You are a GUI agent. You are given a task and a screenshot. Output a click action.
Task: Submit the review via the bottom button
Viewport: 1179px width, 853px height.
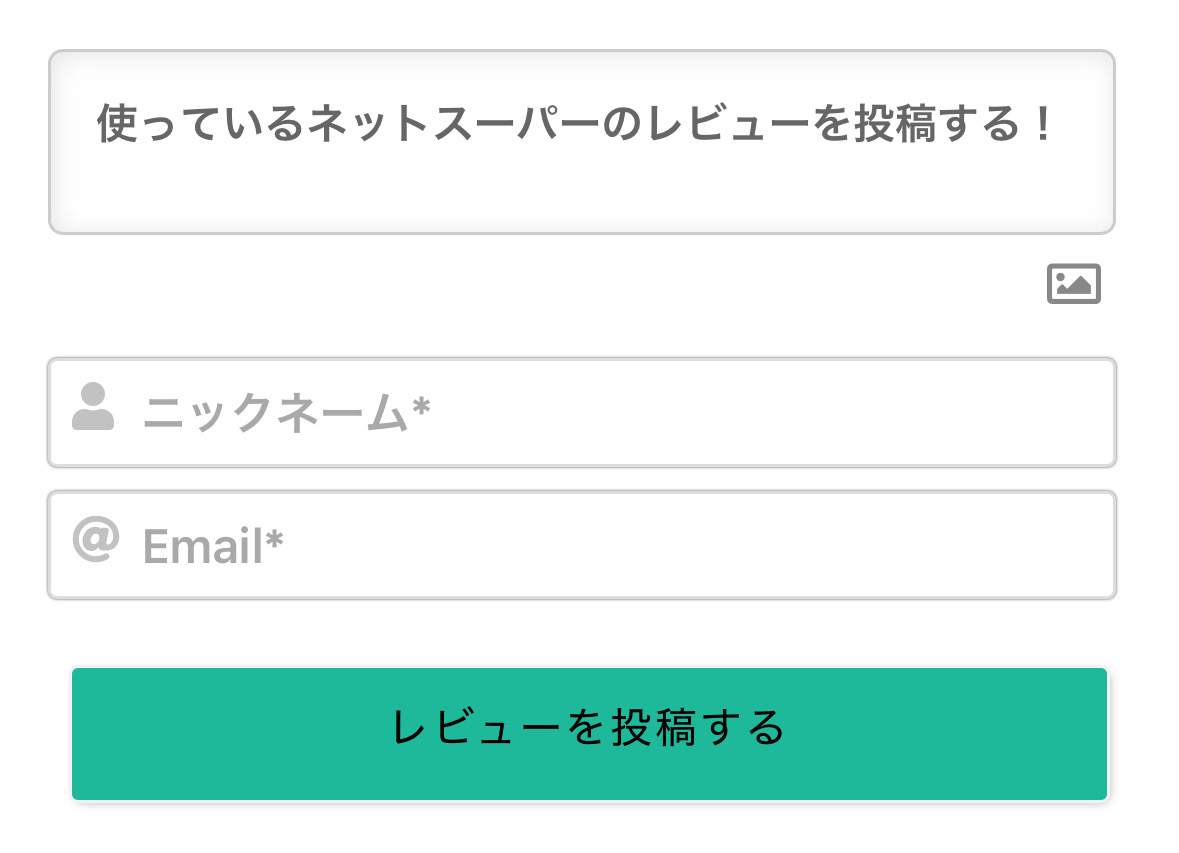tap(589, 733)
